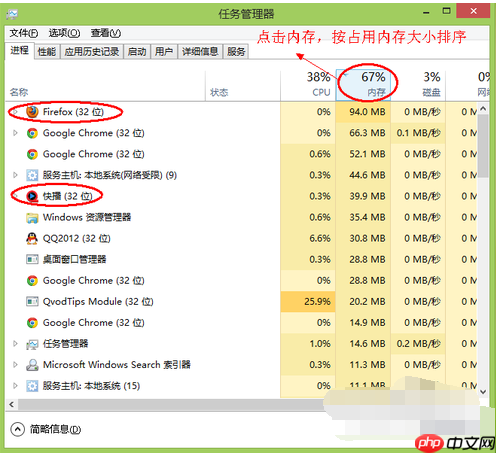Click the Google Chrome icon at 66.3 MB

(32, 133)
